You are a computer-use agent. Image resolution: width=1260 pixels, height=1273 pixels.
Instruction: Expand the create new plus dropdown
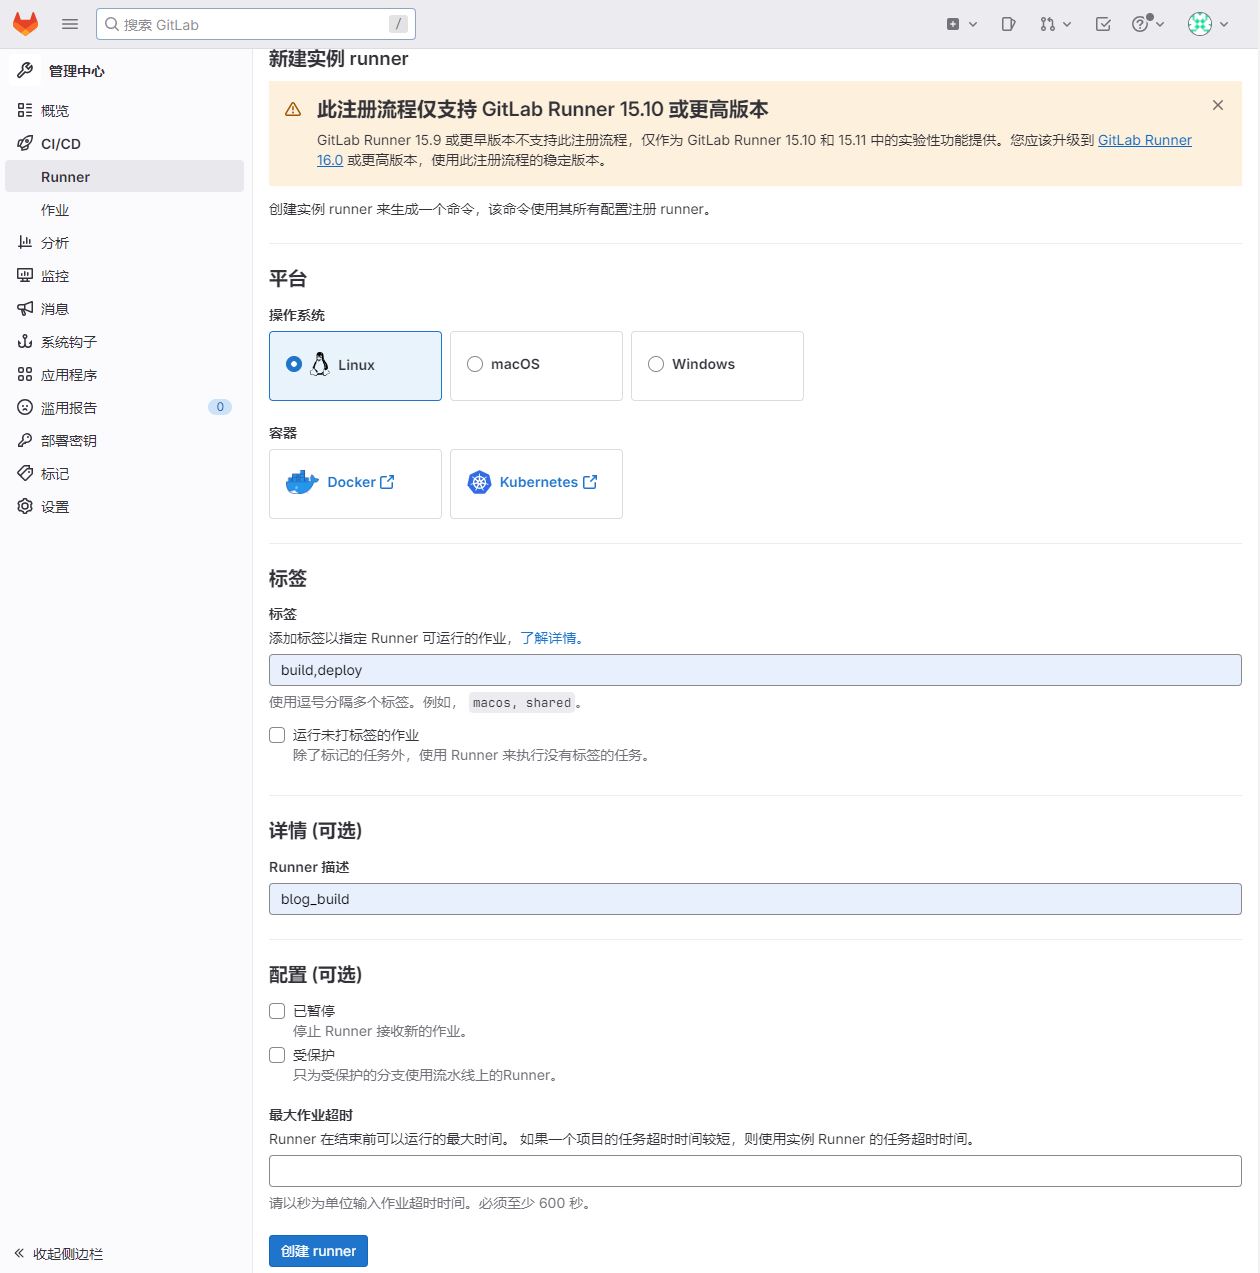coord(961,24)
